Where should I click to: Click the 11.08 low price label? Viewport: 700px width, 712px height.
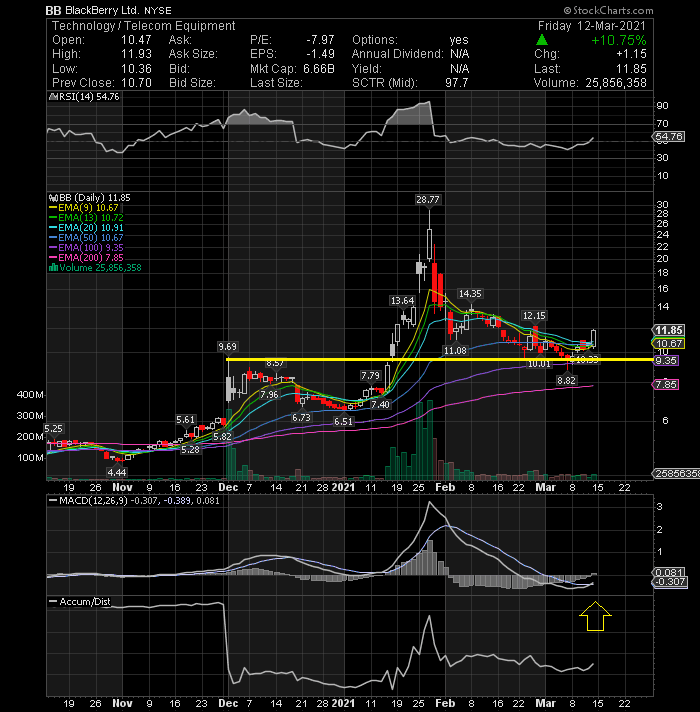point(455,351)
